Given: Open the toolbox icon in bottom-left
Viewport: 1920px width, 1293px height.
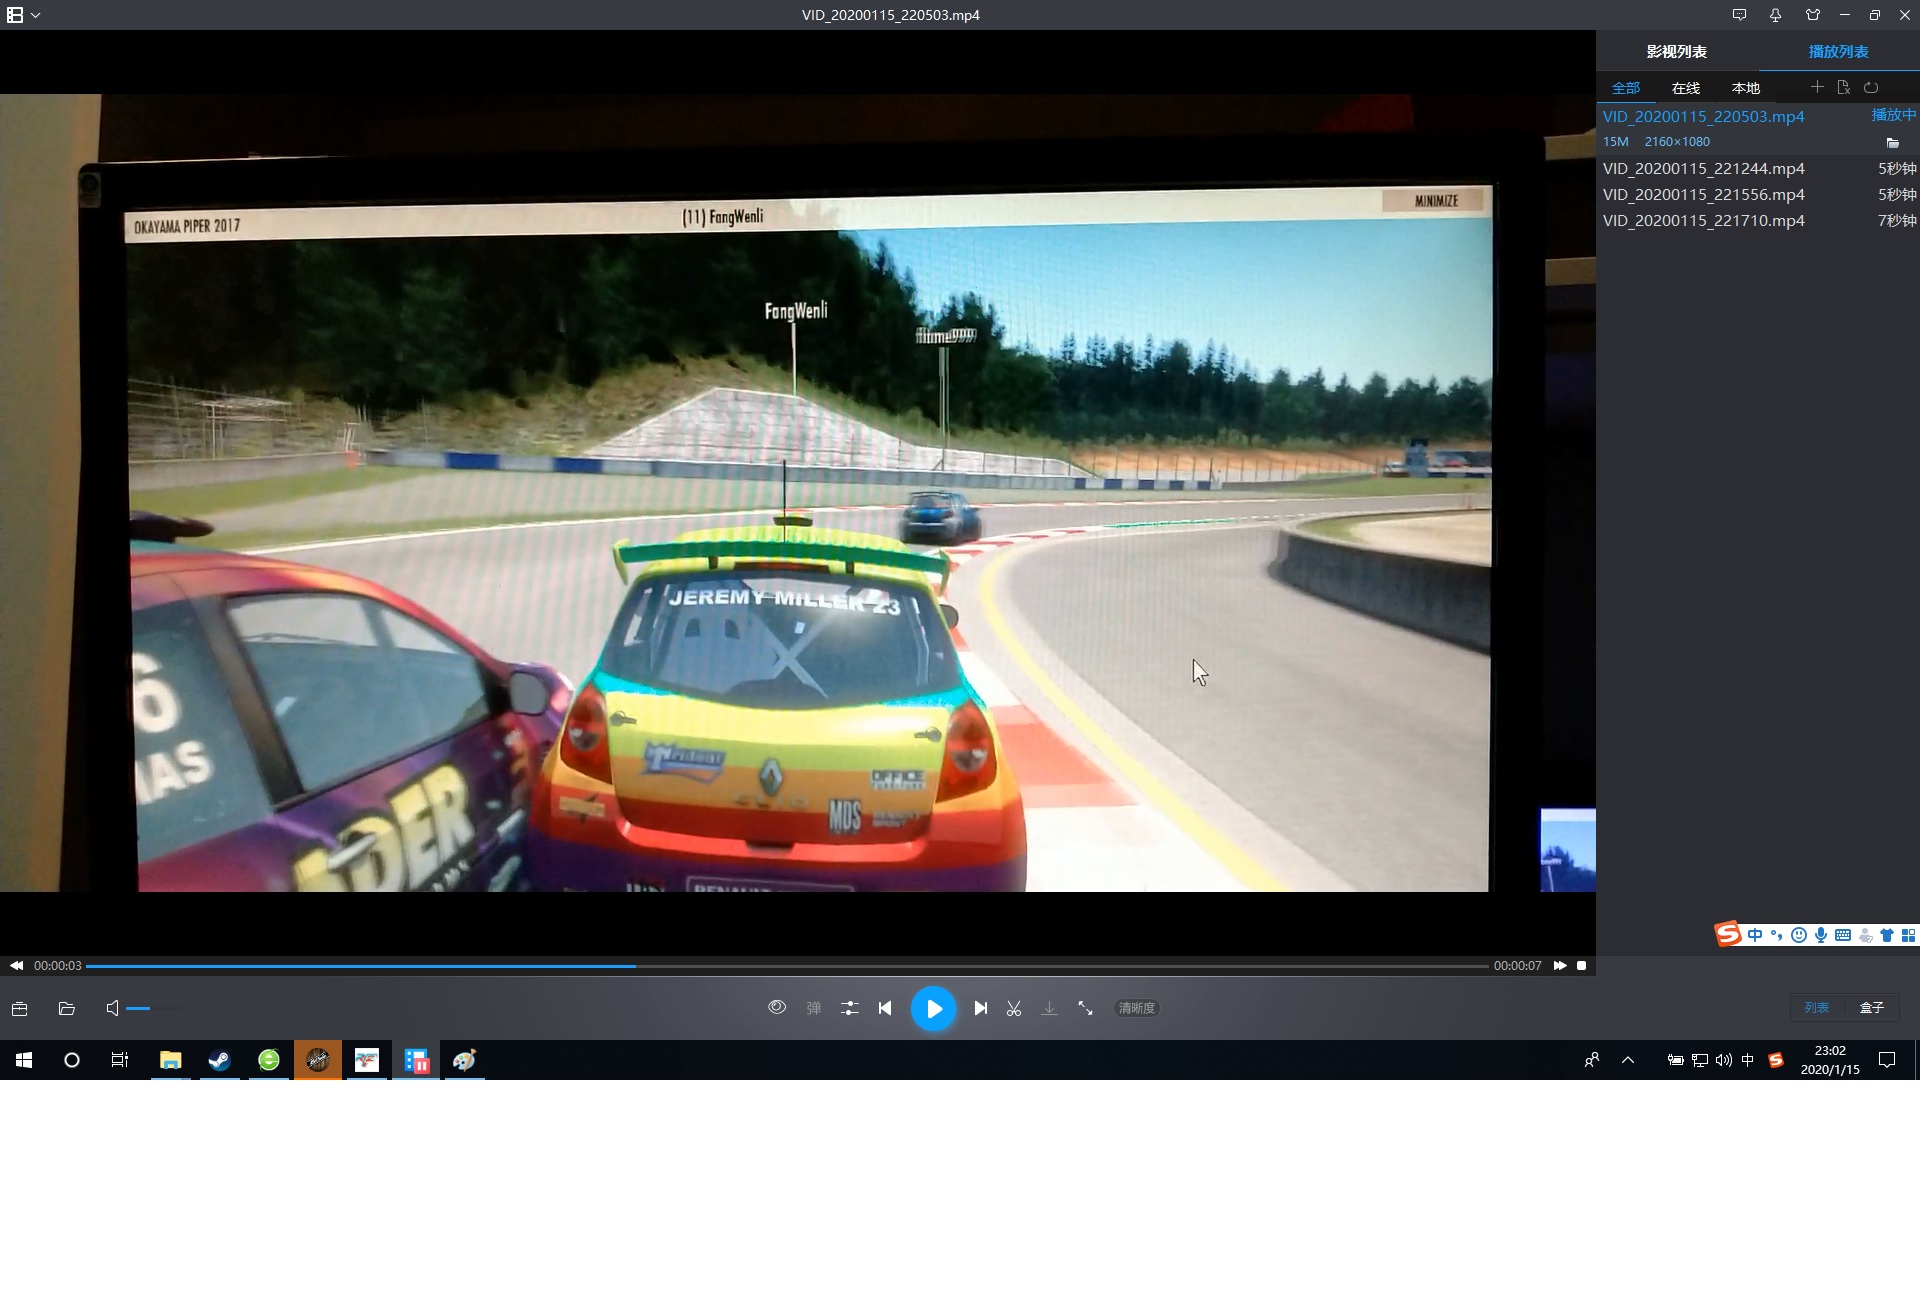Looking at the screenshot, I should 19,1009.
